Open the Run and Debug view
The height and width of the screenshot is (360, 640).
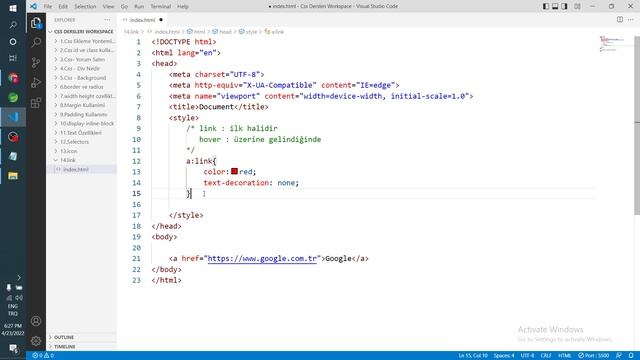click(36, 82)
